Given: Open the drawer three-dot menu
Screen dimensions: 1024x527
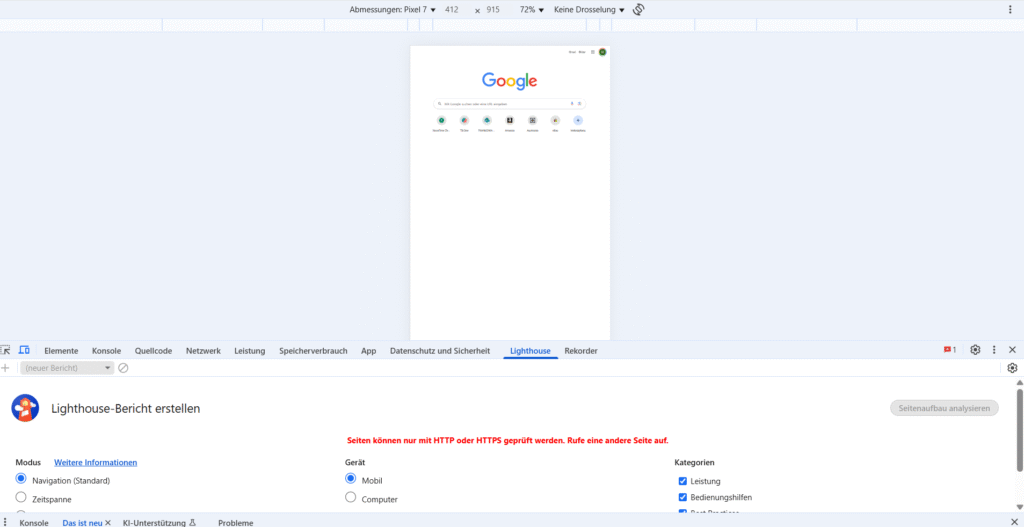Looking at the screenshot, I should pyautogui.click(x=5, y=522).
